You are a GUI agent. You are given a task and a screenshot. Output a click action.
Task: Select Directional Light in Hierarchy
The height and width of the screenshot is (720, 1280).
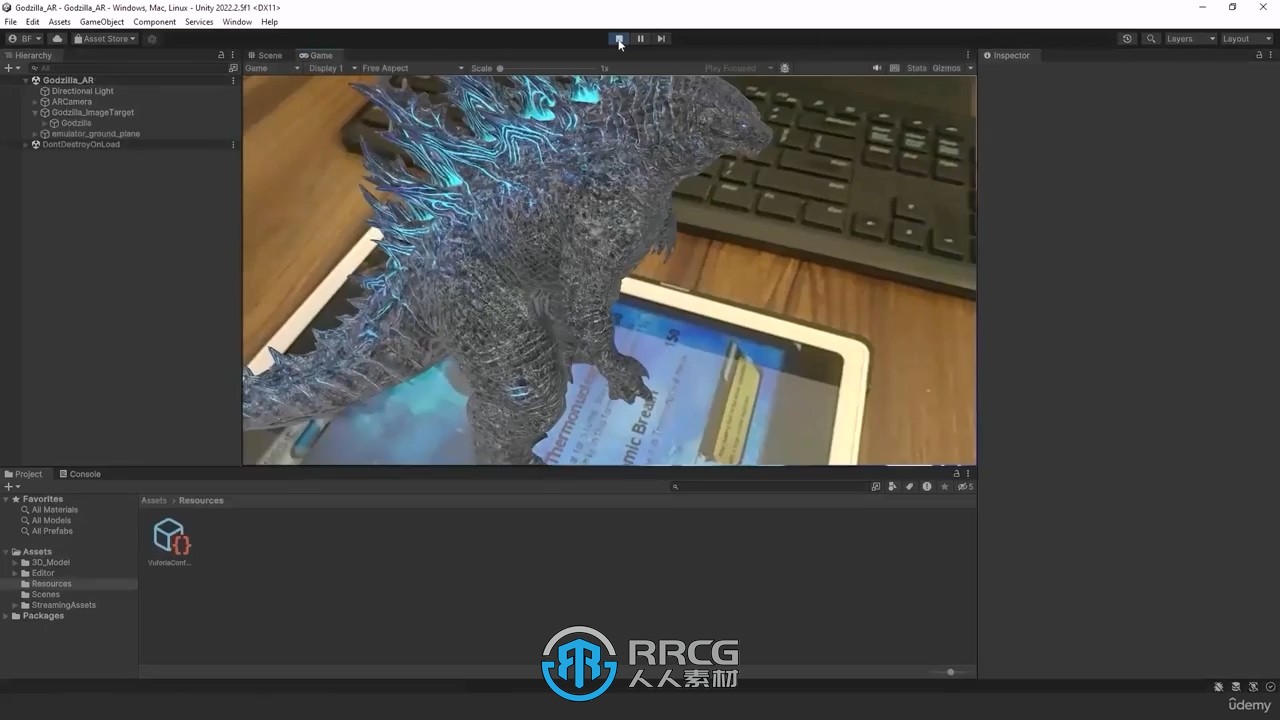pyautogui.click(x=82, y=91)
